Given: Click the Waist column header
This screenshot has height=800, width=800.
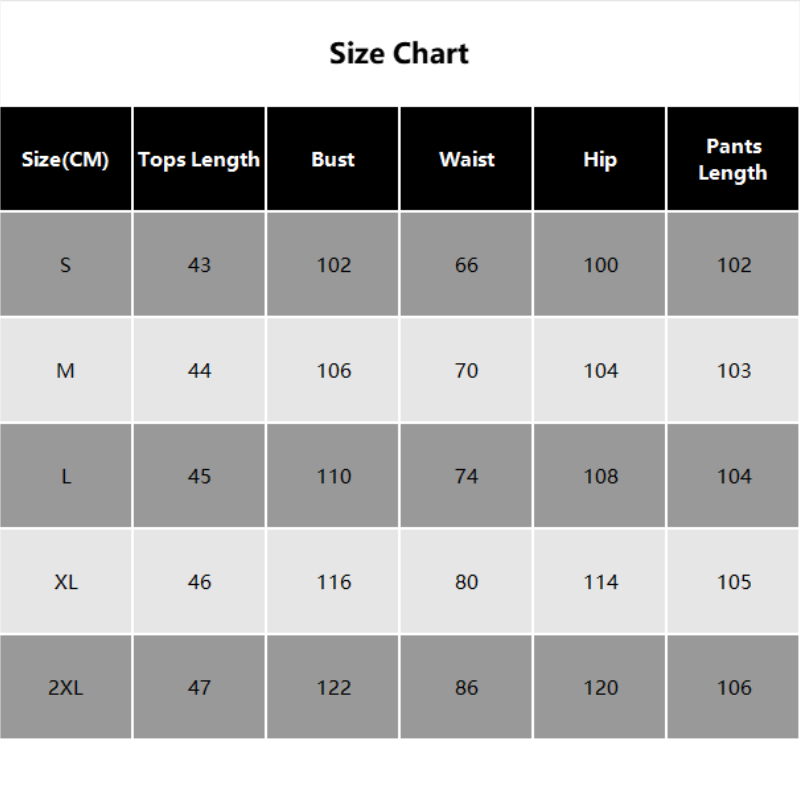Looking at the screenshot, I should coord(467,159).
